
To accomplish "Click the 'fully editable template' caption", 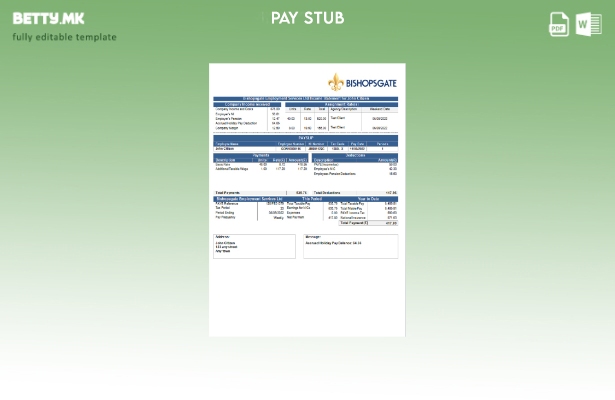I will [x=65, y=37].
